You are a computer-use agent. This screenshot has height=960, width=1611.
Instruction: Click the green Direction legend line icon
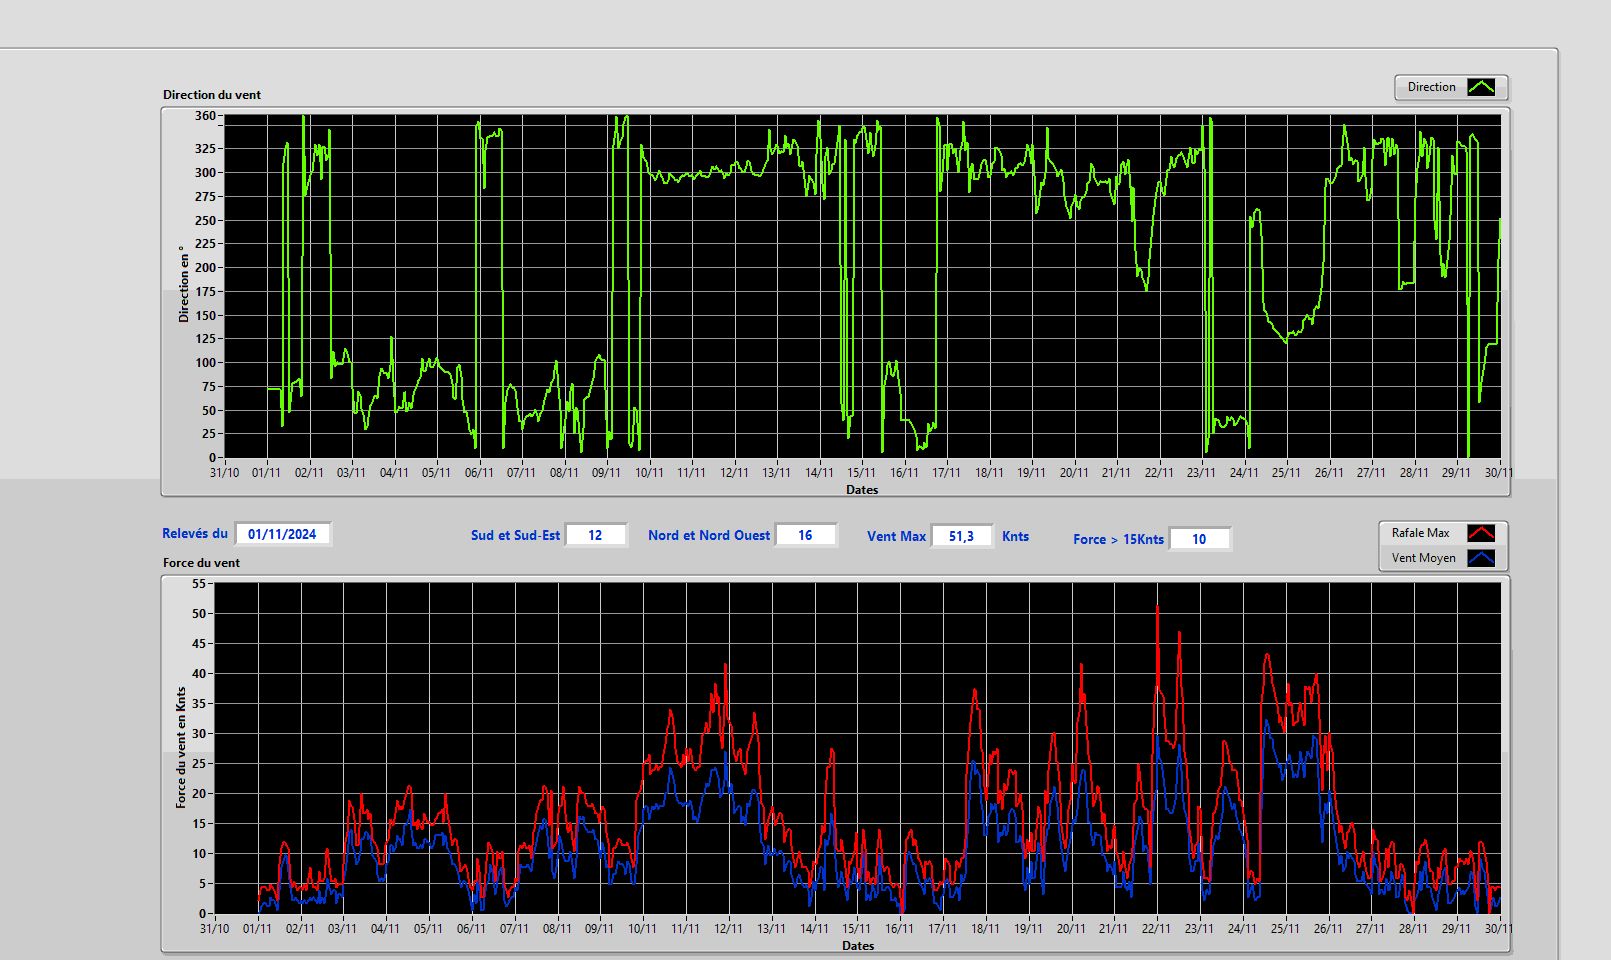point(1481,88)
